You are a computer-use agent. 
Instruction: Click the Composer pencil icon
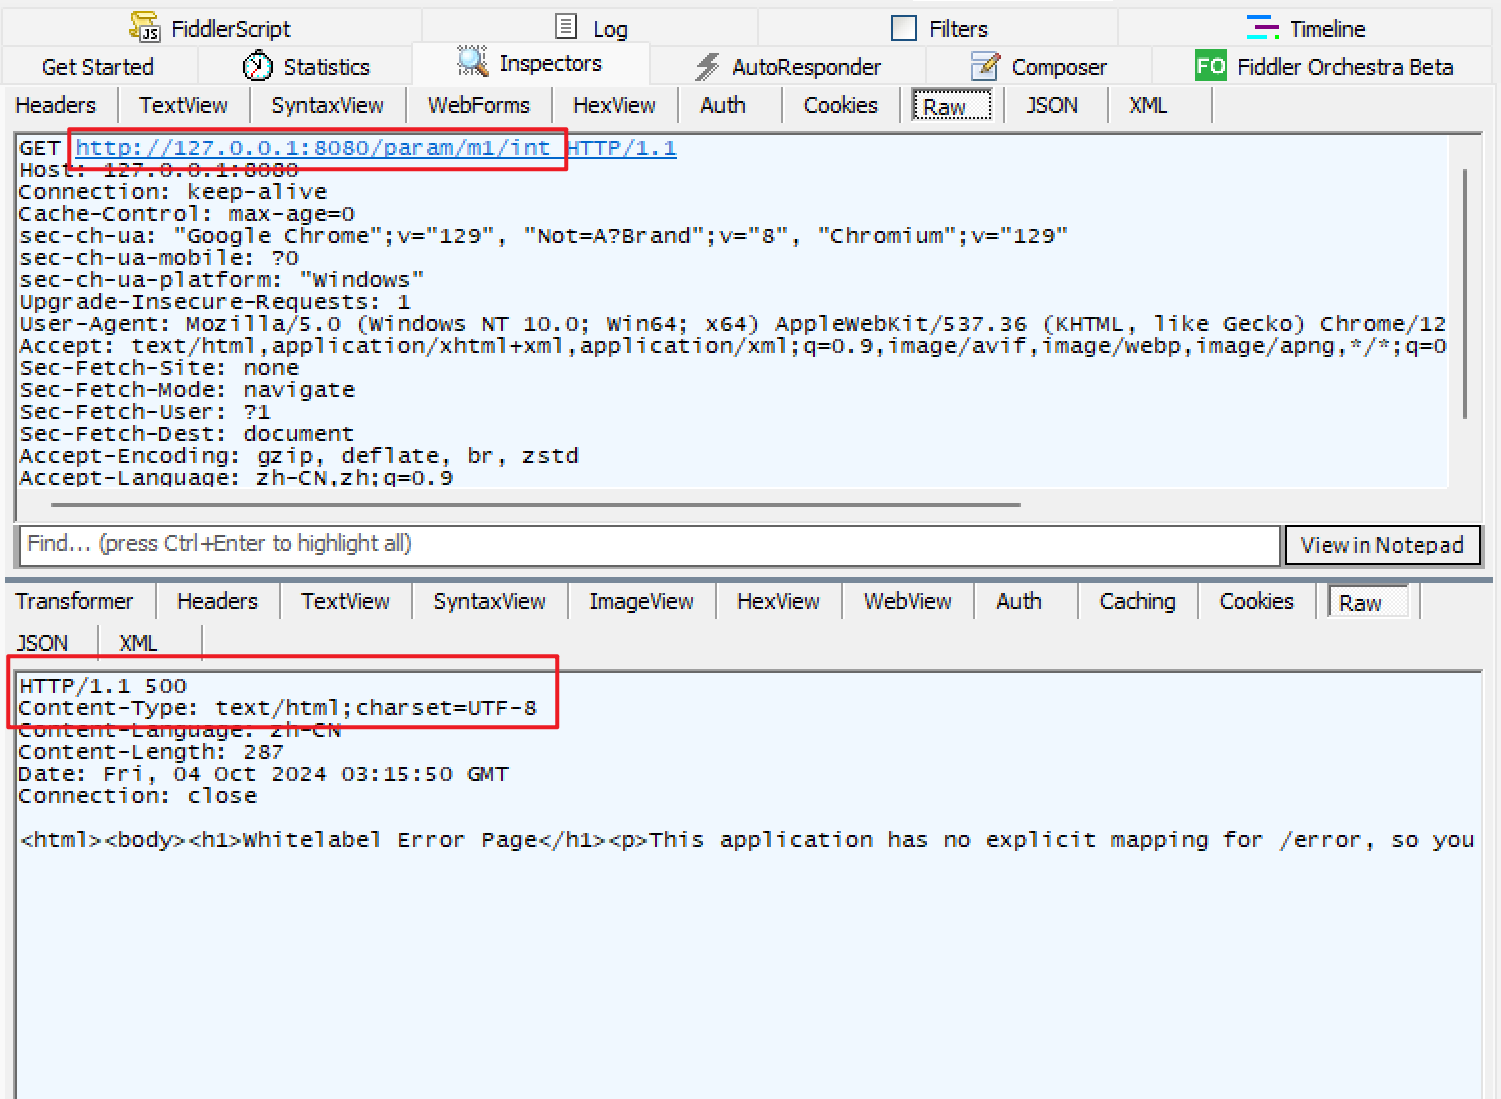[x=985, y=66]
